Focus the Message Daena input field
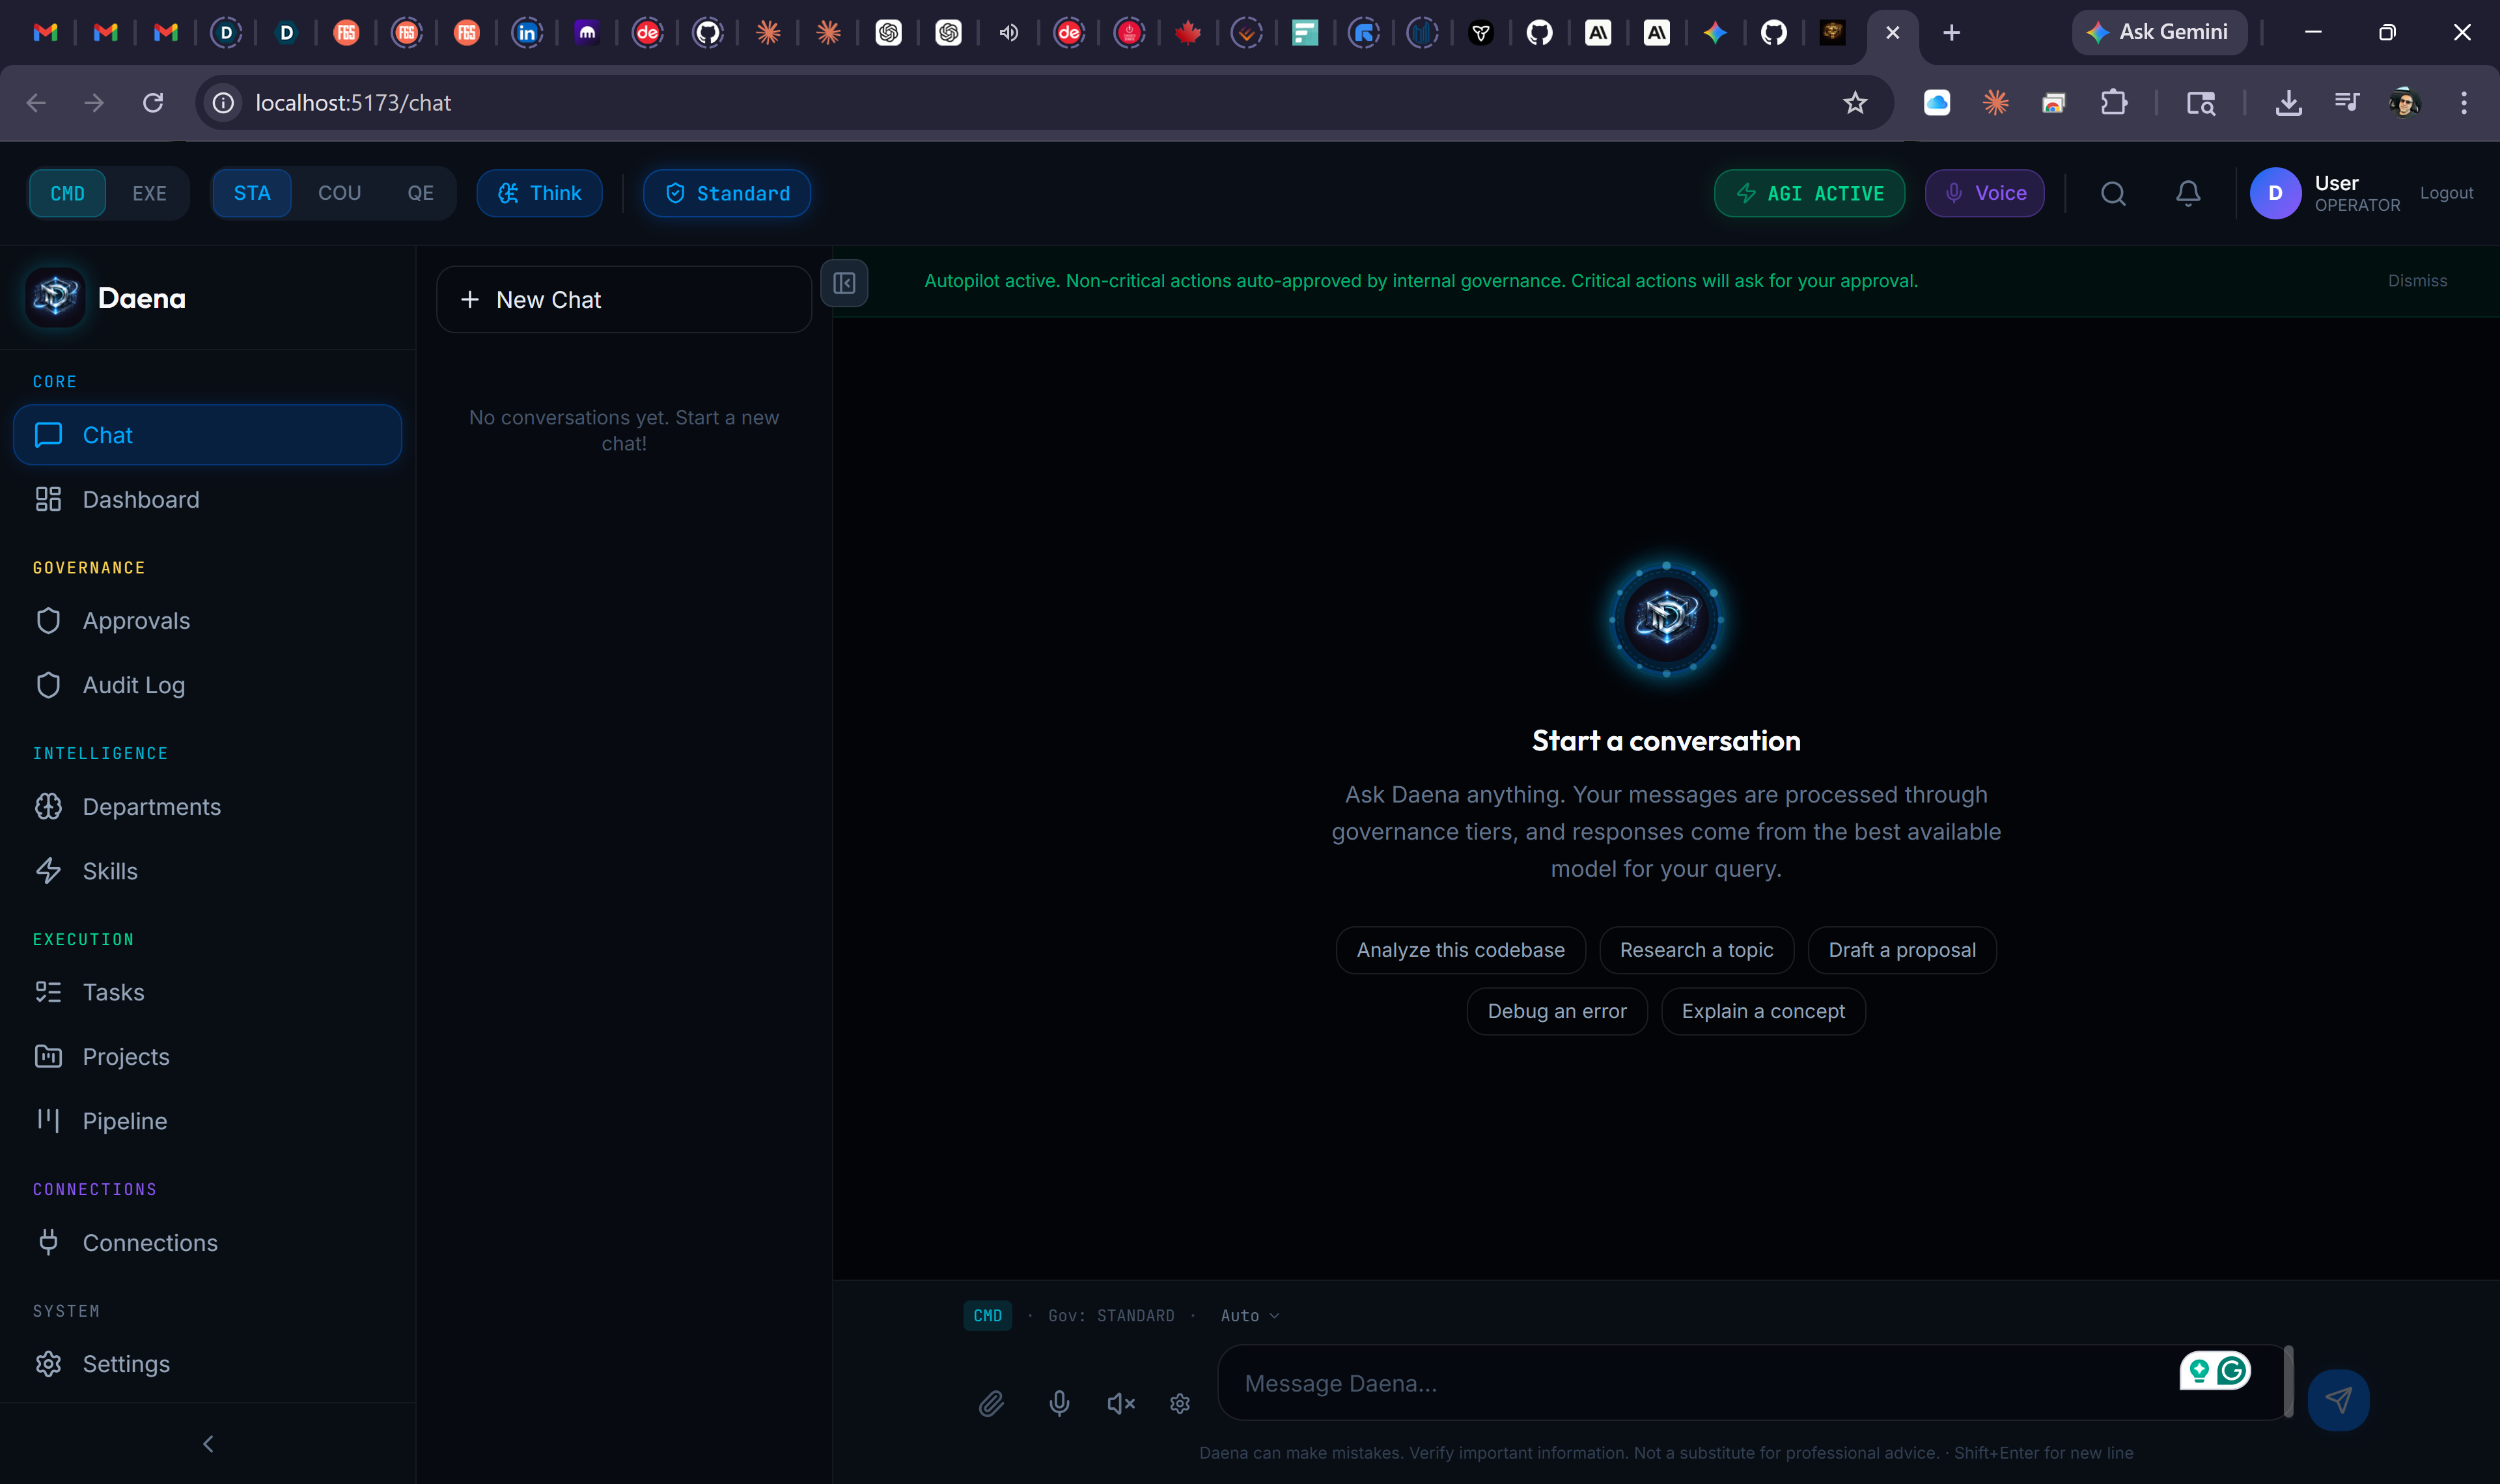2500x1484 pixels. coord(1700,1383)
